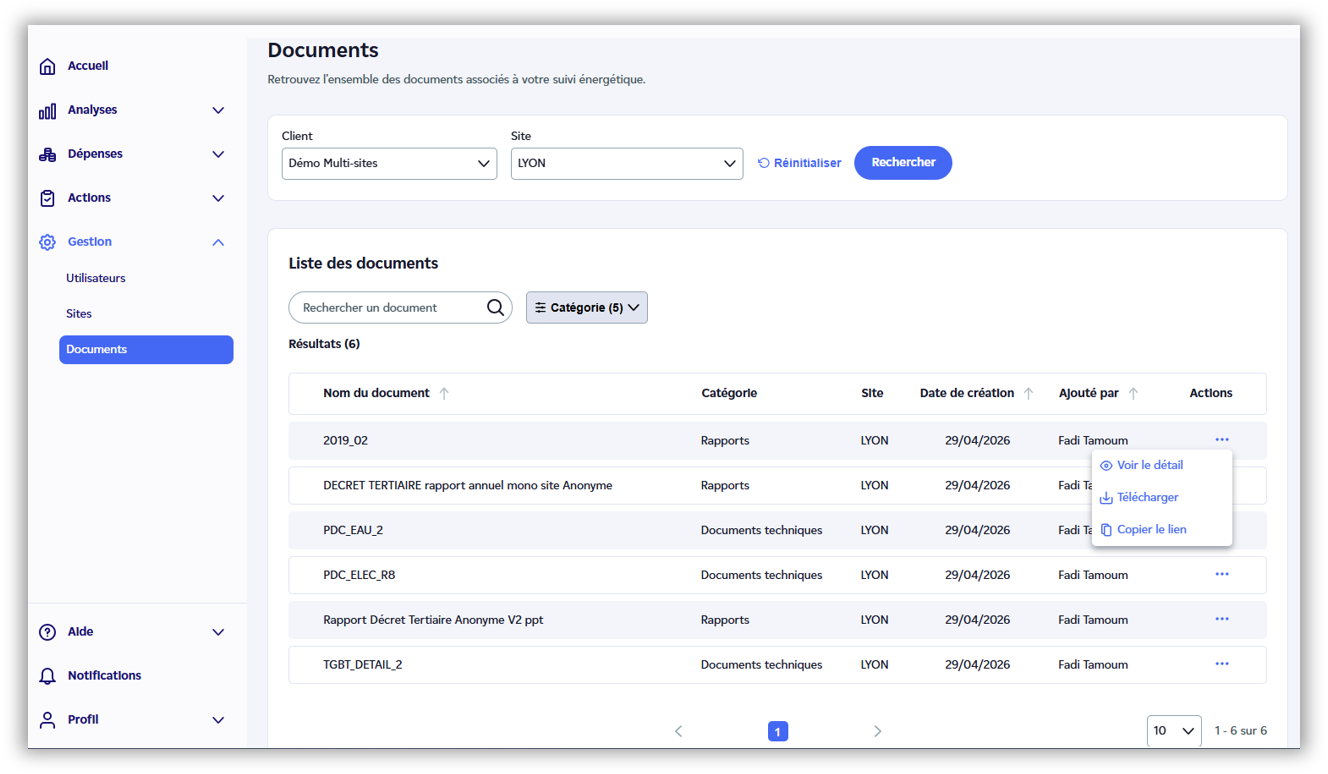Click the Catégorie column header
This screenshot has width=1328, height=774.
click(x=729, y=394)
